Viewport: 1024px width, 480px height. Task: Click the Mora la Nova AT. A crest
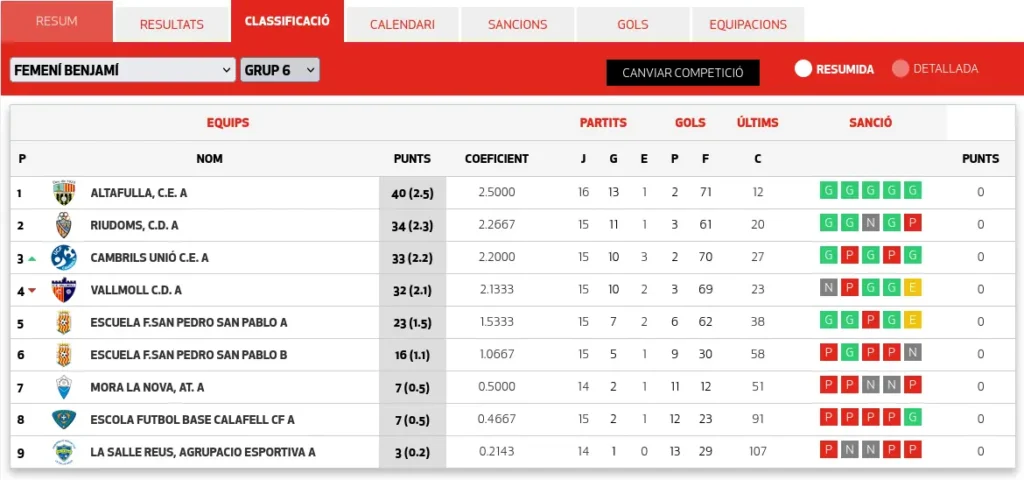(64, 387)
